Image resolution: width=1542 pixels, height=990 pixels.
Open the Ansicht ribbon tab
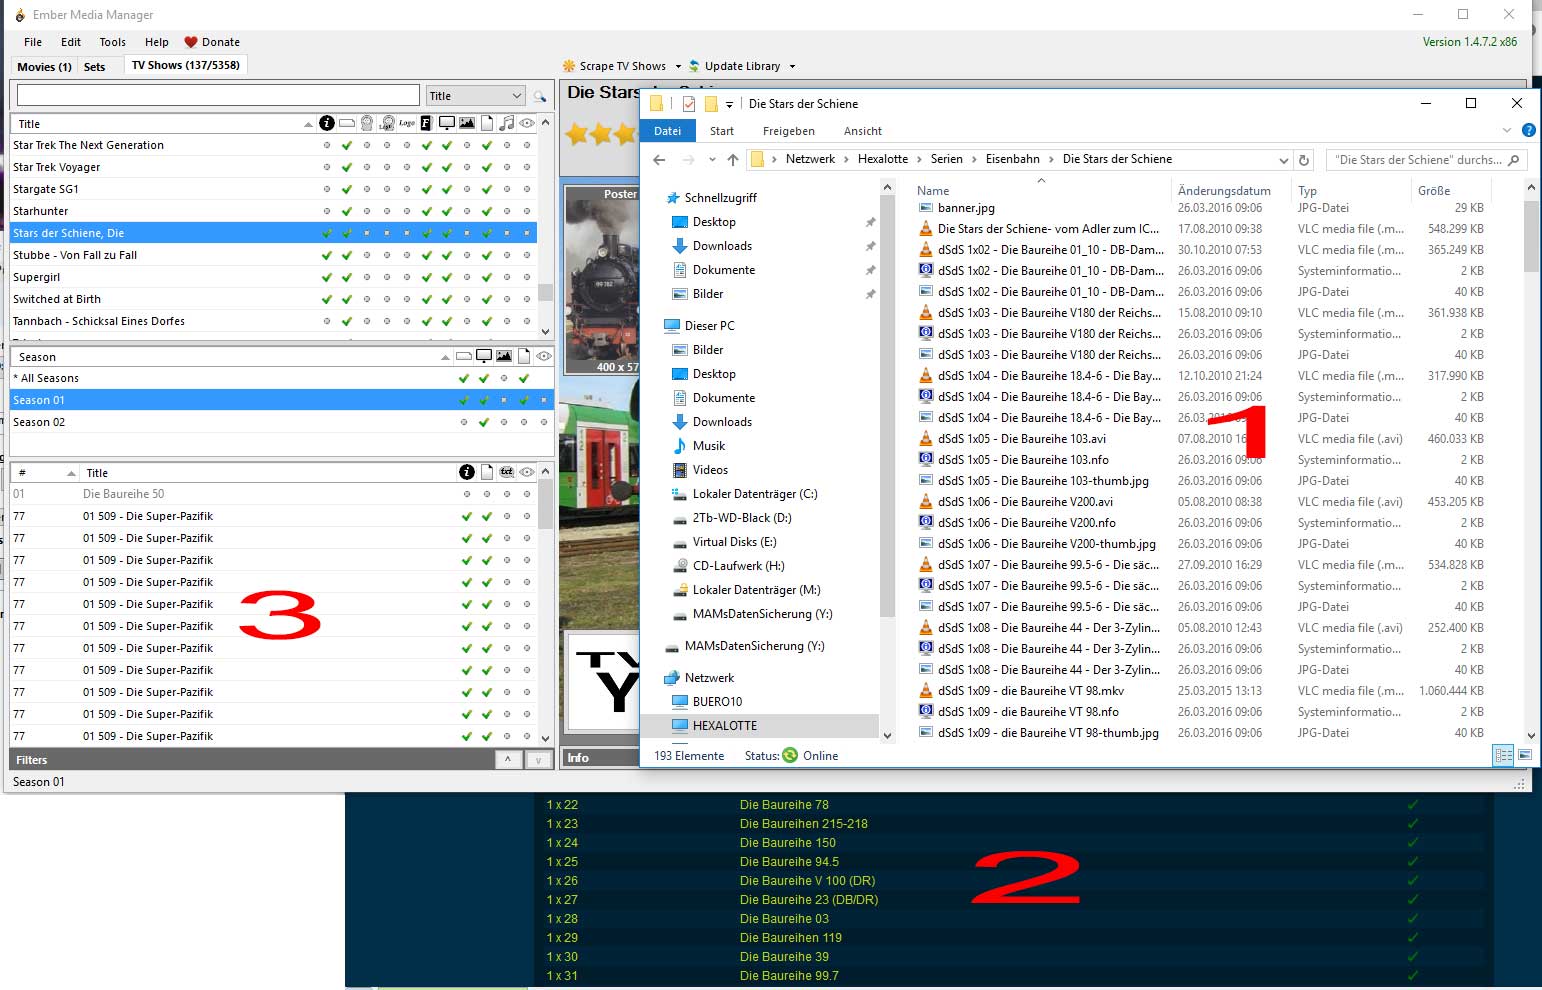click(862, 131)
